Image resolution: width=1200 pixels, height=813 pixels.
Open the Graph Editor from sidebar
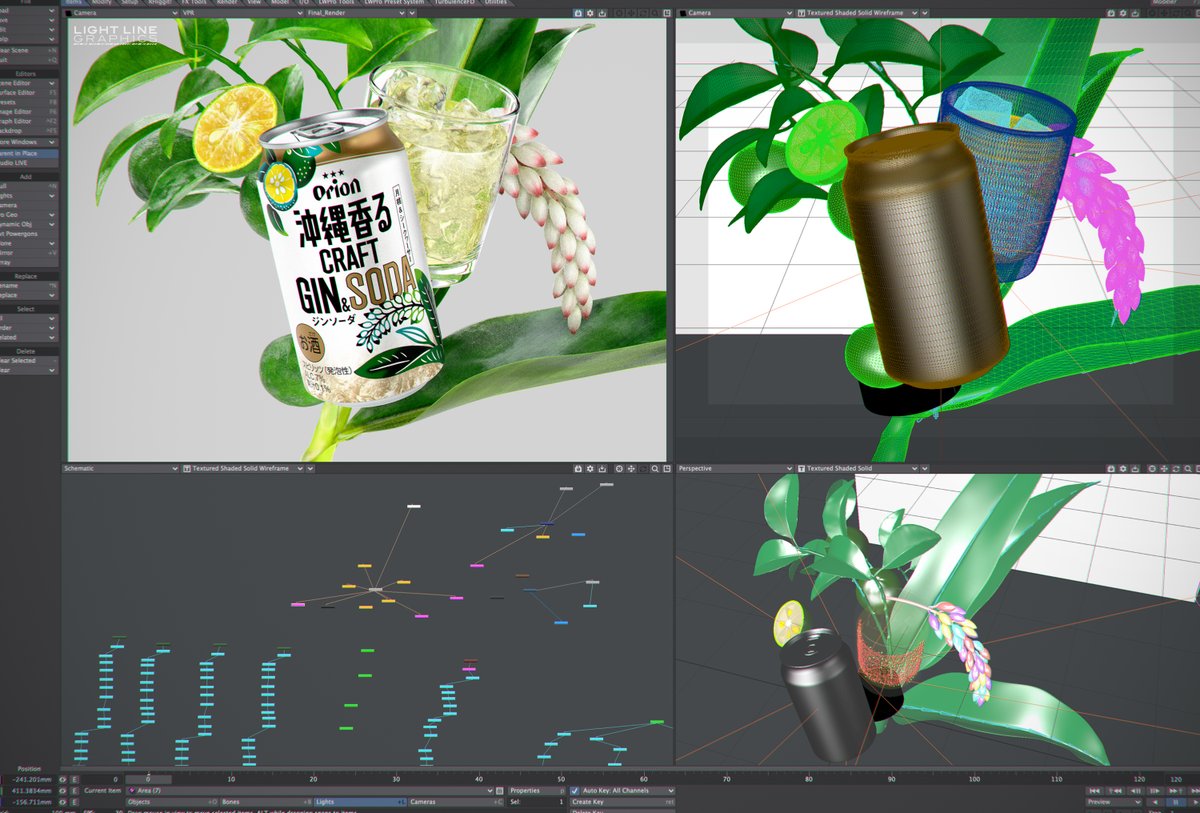[x=29, y=121]
